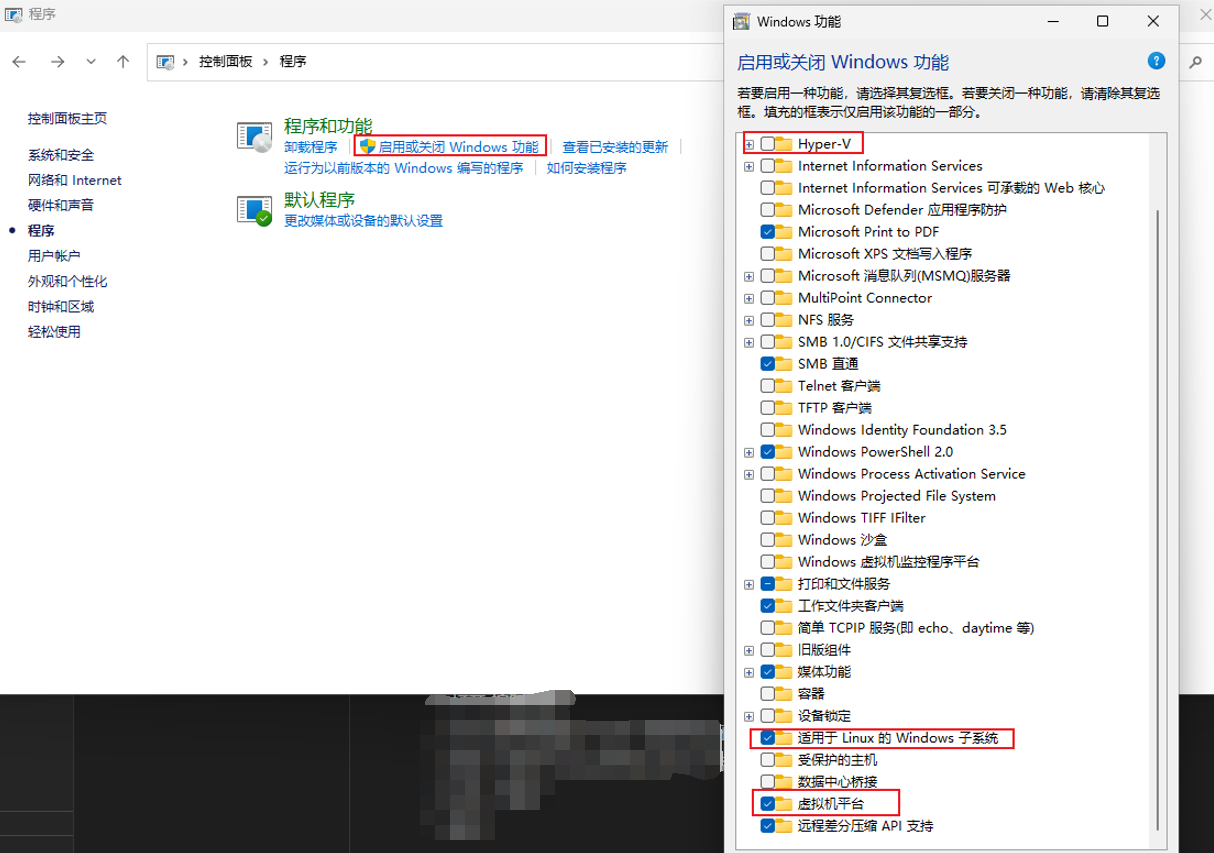
Task: Click the 数据中心桥接 folder icon
Action: [784, 782]
